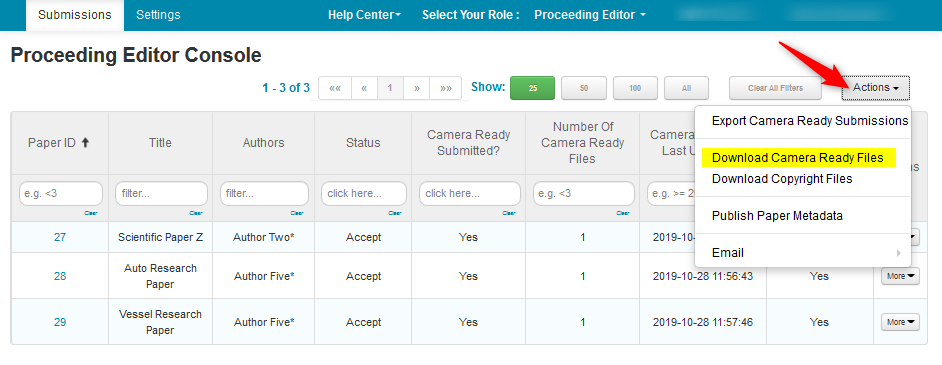This screenshot has height=365, width=942.
Task: Focus Number Of Camera Ready Files filter
Action: (584, 194)
